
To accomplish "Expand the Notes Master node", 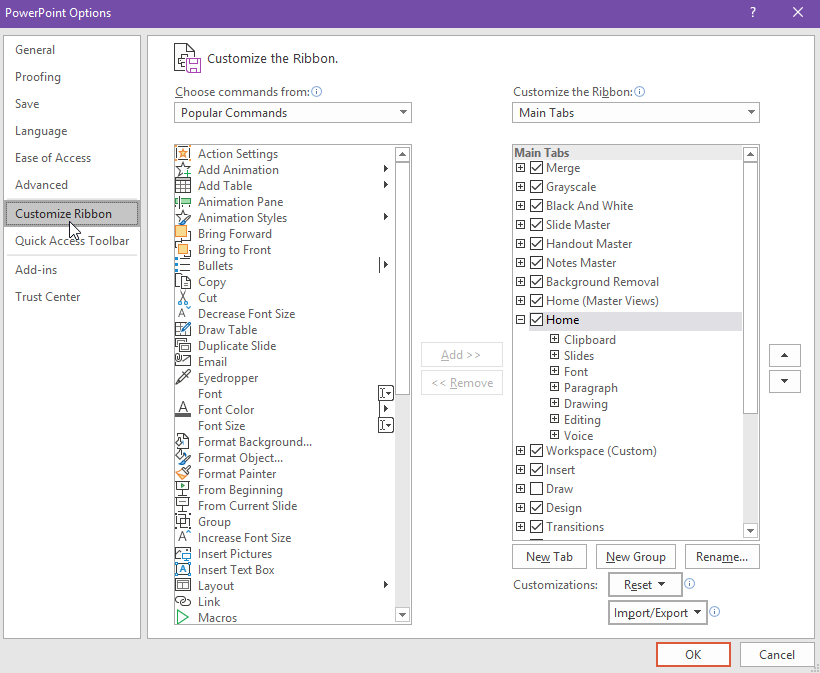I will [520, 263].
